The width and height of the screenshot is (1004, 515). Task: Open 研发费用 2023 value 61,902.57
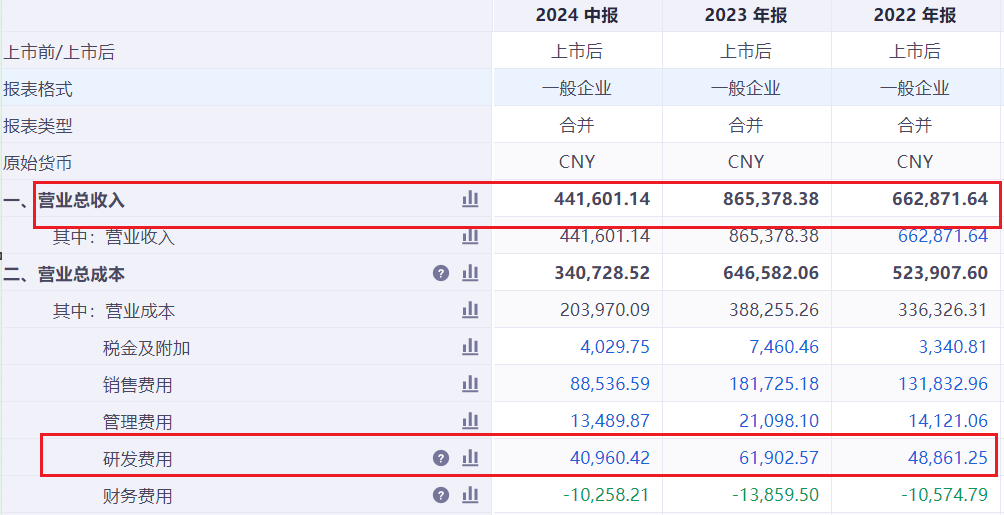click(779, 458)
